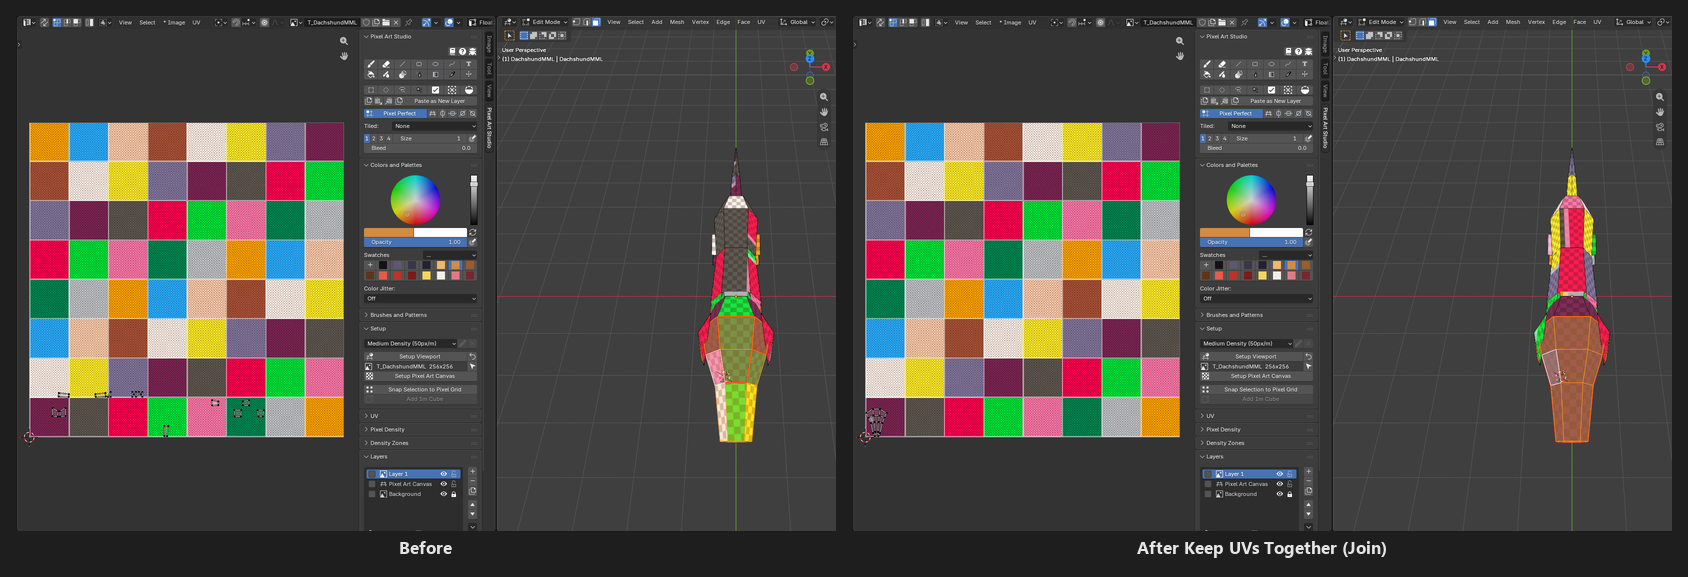This screenshot has height=577, width=1688.
Task: Click the Bleed field in the Before panel
Action: click(x=420, y=148)
